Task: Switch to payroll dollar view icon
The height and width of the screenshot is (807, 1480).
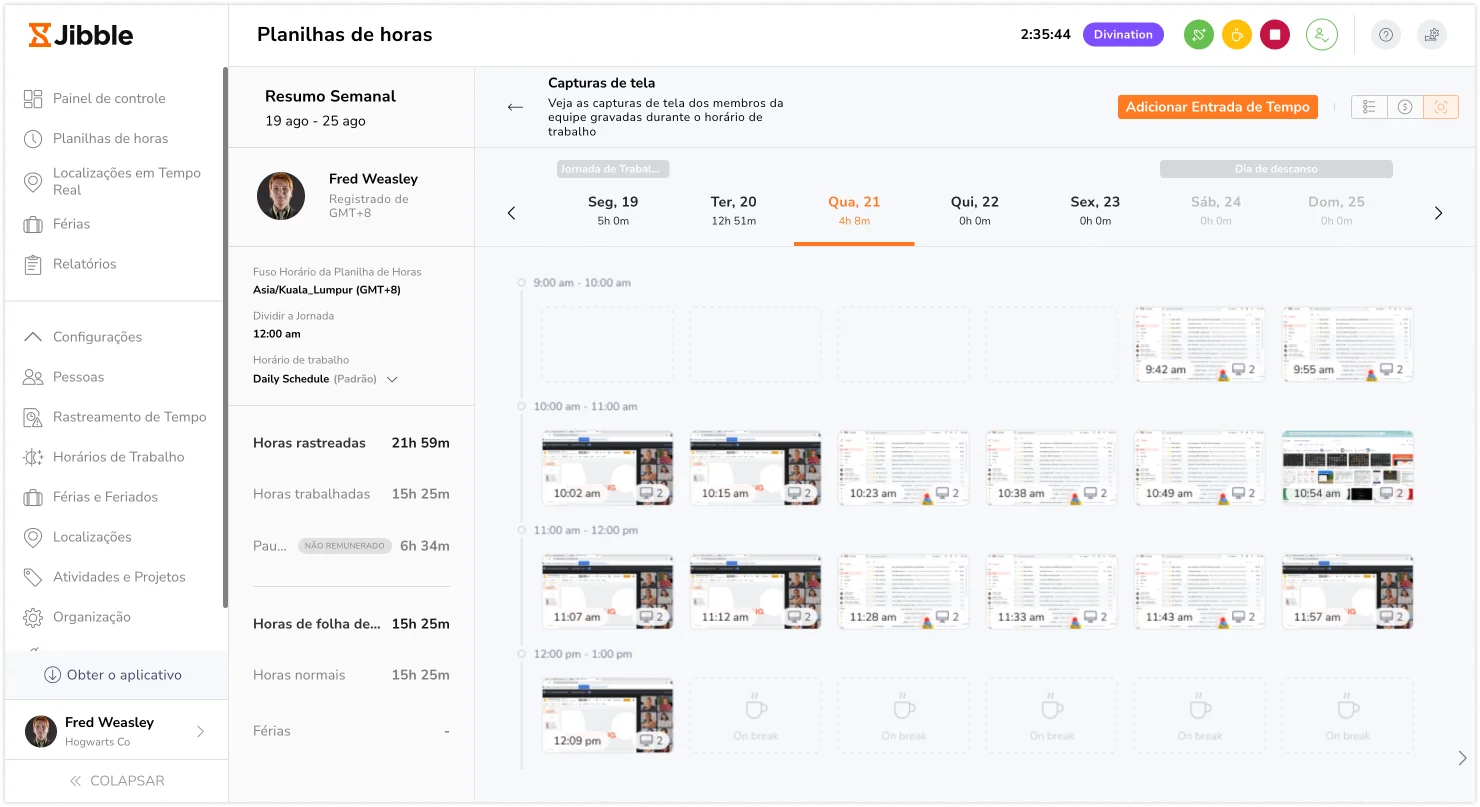Action: click(x=1405, y=107)
